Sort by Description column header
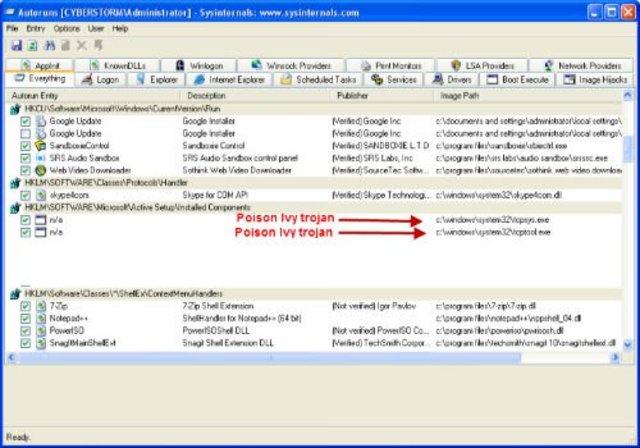The image size is (640, 448). click(x=255, y=96)
